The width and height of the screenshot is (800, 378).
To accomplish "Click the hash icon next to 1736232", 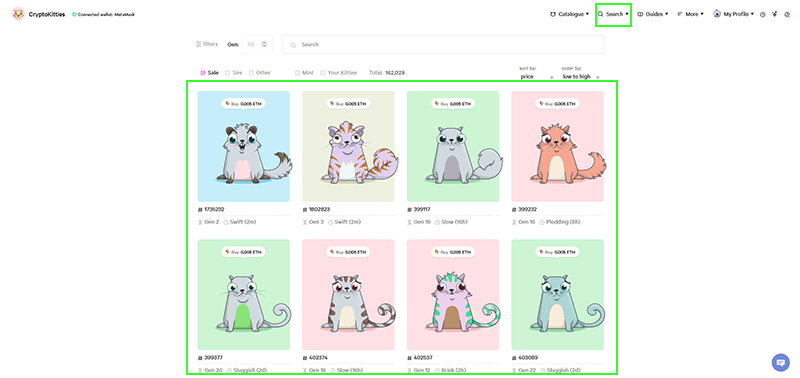I will point(200,210).
